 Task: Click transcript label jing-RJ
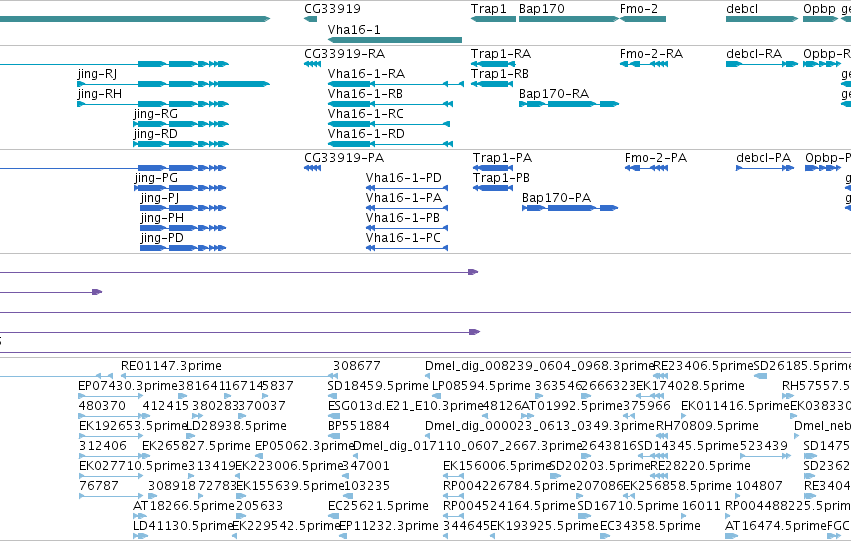(x=97, y=74)
